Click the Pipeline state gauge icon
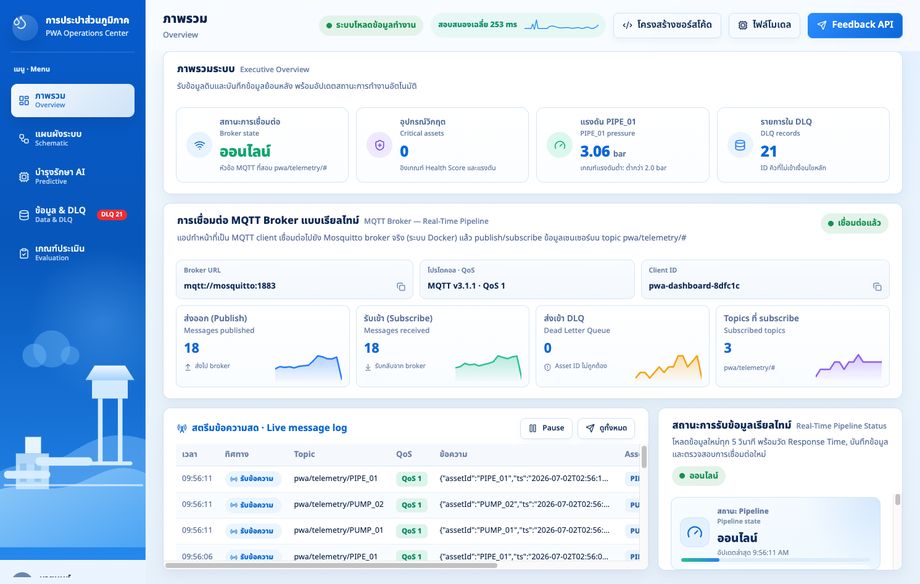Viewport: 920px width, 584px height. pyautogui.click(x=695, y=532)
